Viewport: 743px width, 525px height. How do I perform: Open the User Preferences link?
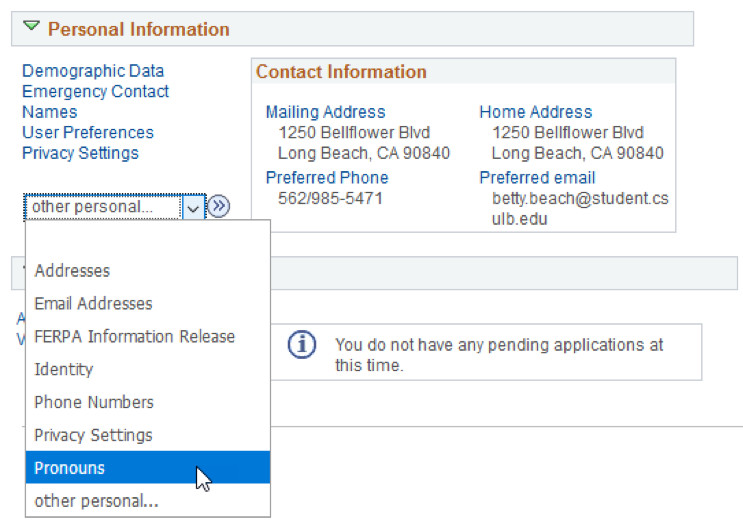click(88, 132)
